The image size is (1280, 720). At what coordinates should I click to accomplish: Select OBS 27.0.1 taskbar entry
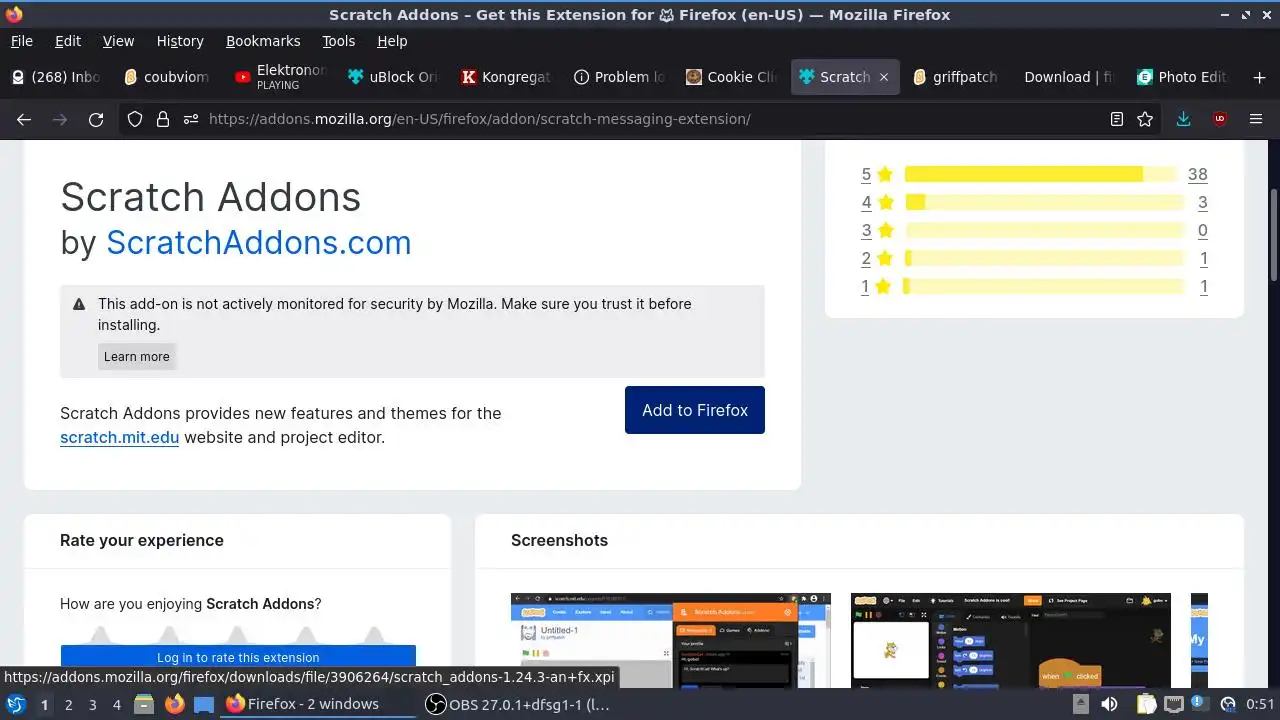[x=517, y=704]
